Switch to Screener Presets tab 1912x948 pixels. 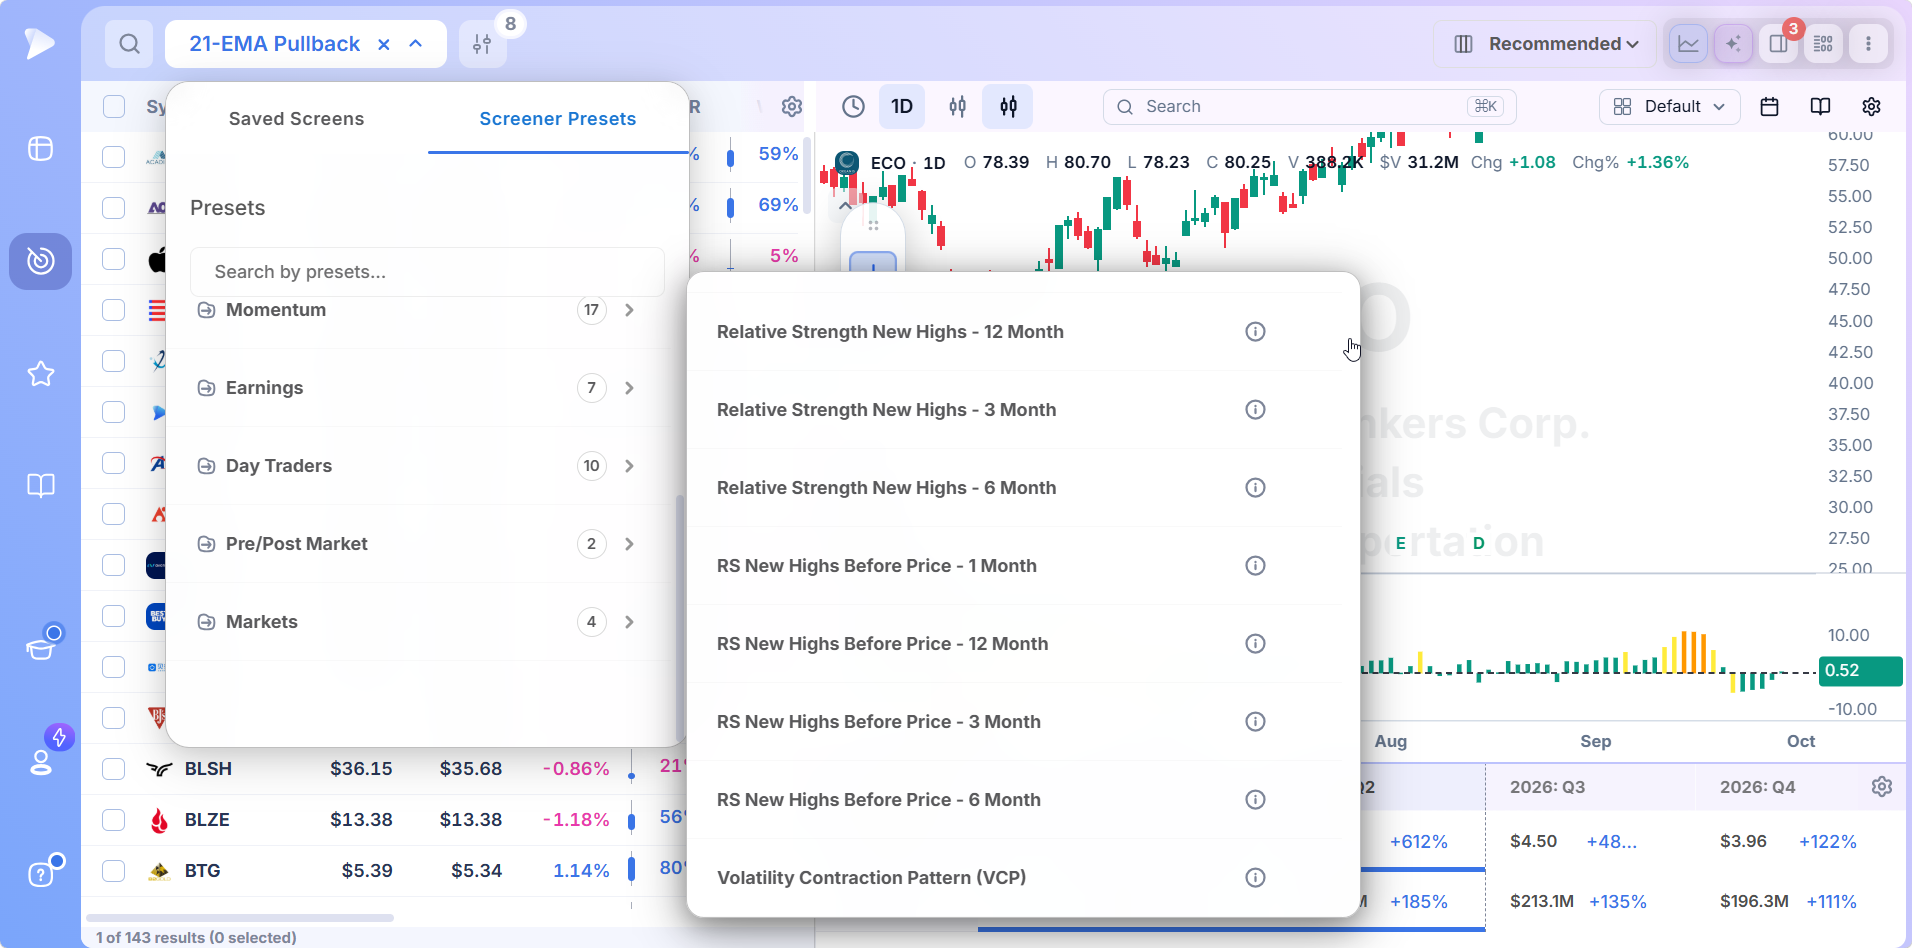click(x=558, y=119)
